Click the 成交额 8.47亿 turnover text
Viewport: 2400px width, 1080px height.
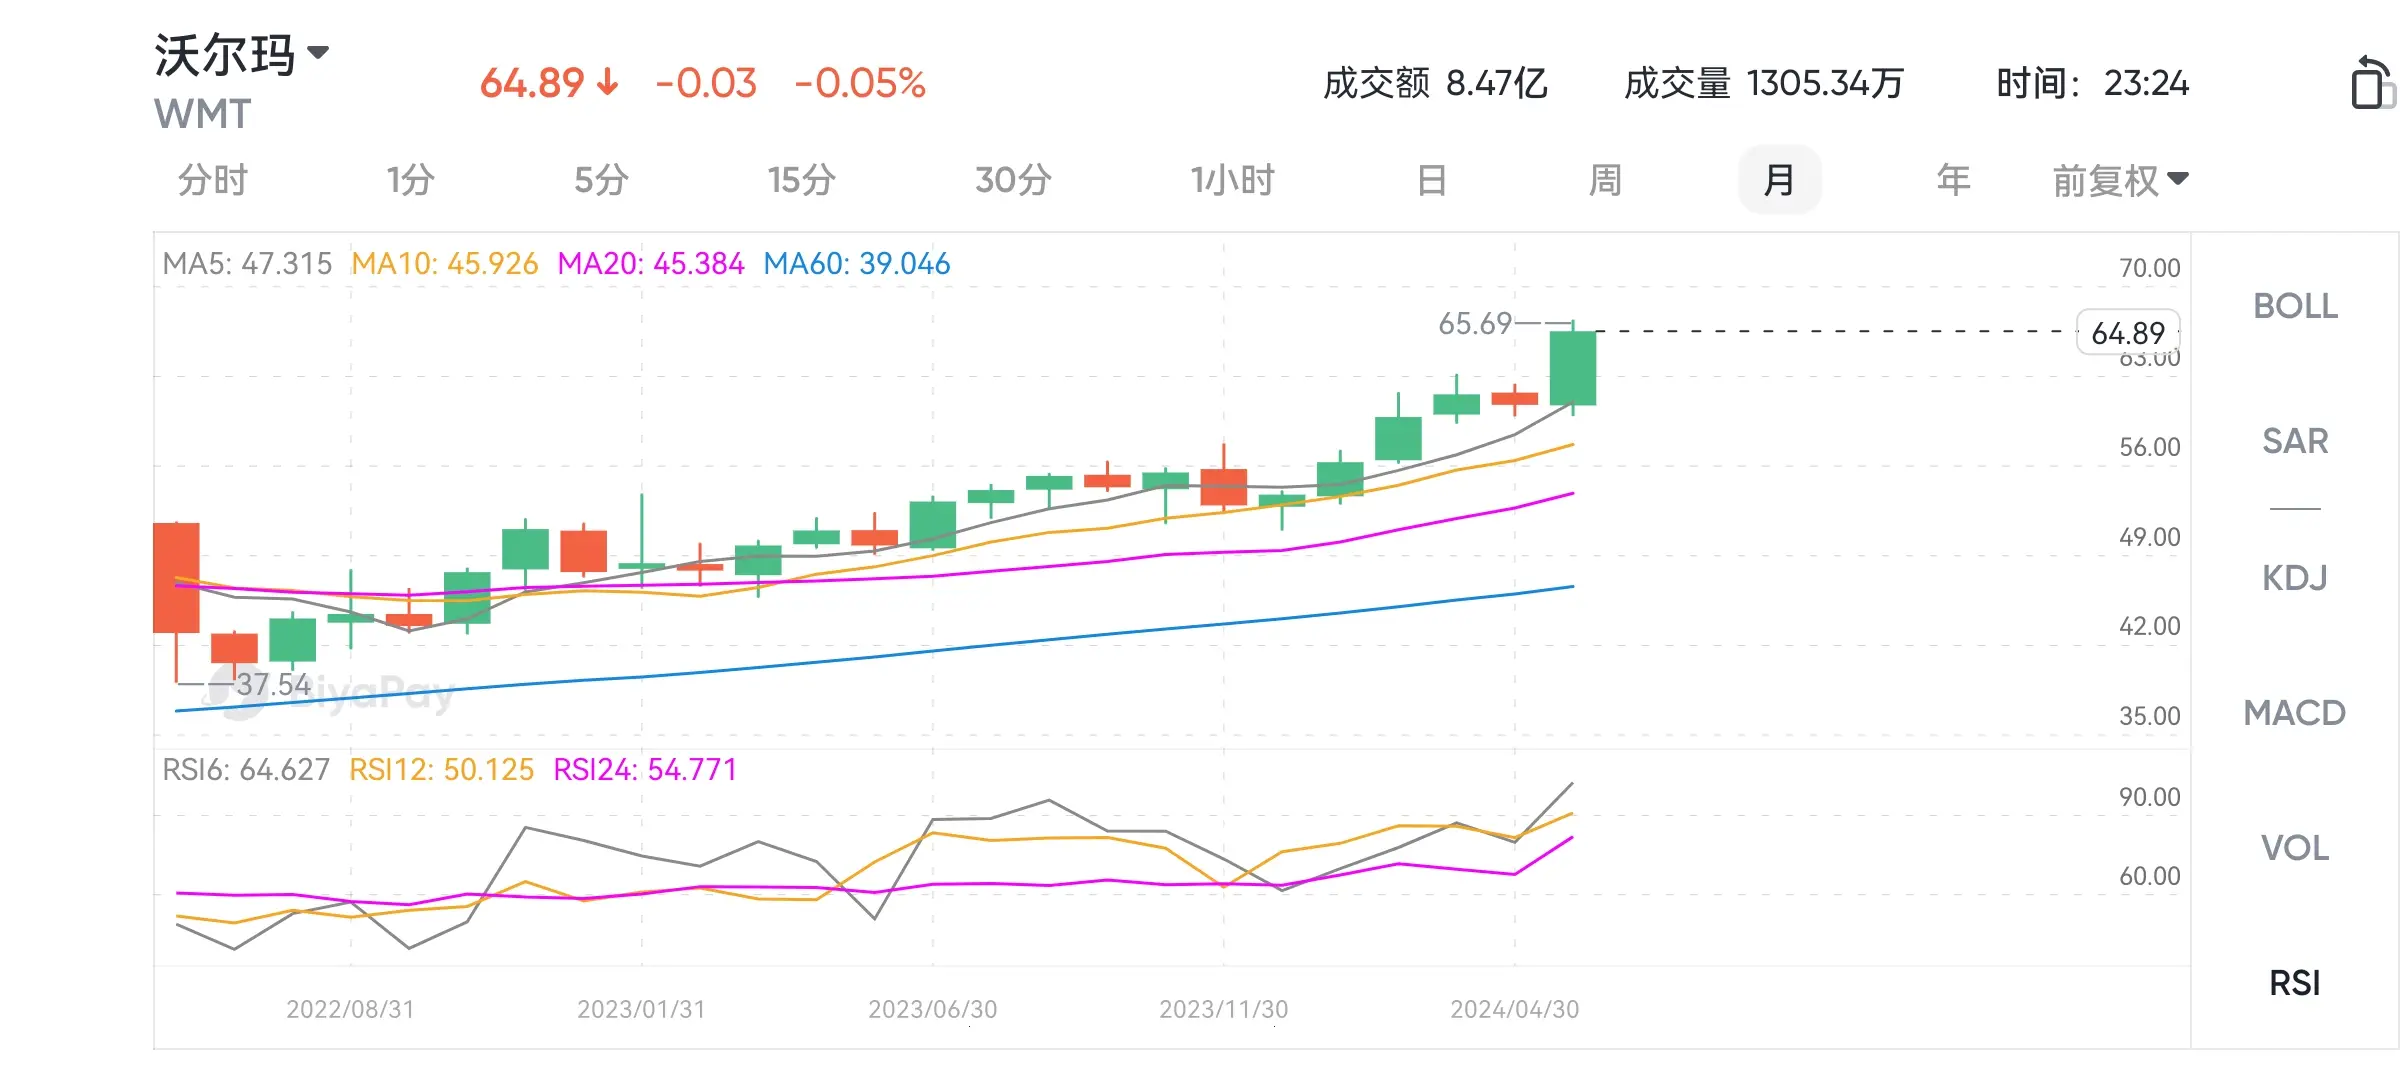(1436, 83)
